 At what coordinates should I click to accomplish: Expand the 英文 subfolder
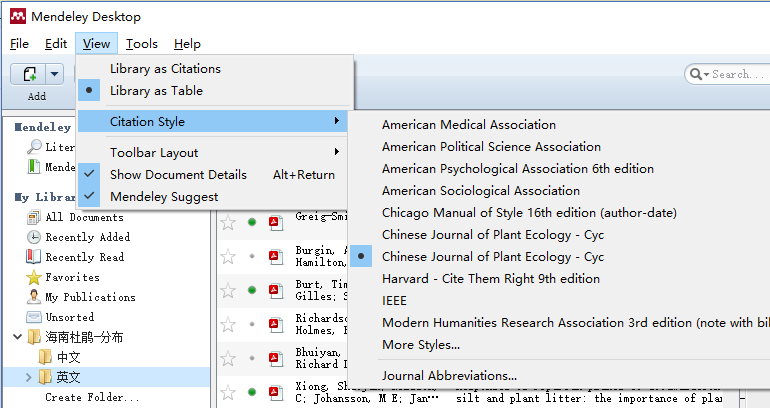pos(28,377)
